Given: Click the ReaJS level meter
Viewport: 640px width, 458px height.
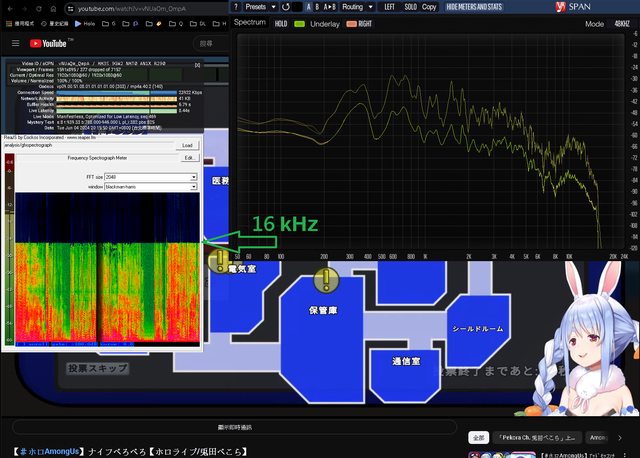Looking at the screenshot, I should tap(9, 249).
